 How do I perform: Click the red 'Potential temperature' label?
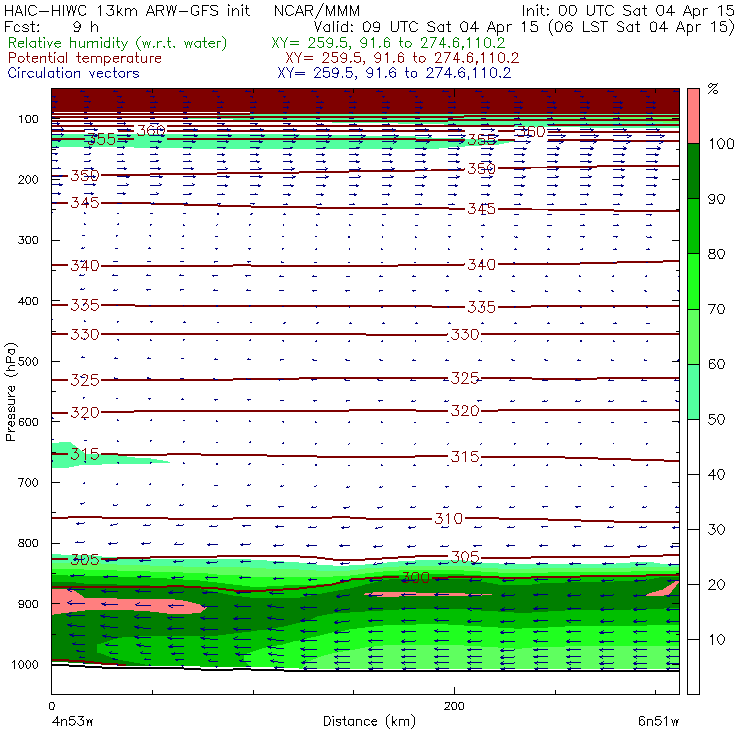click(84, 58)
